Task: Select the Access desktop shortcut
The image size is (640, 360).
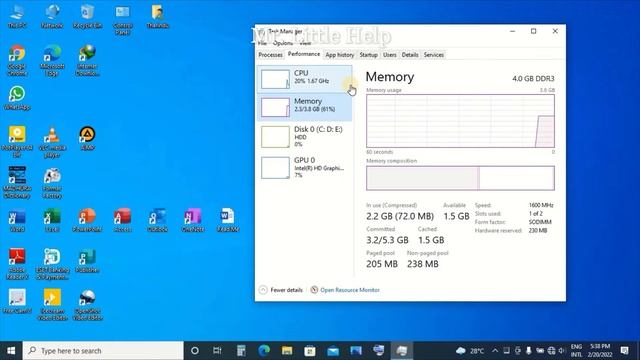Action: tap(122, 220)
